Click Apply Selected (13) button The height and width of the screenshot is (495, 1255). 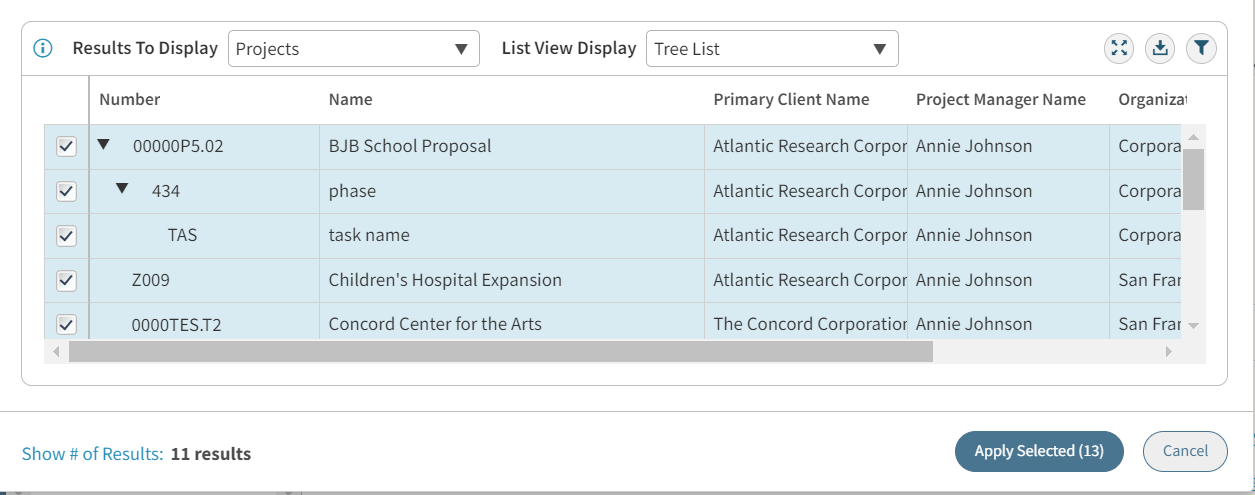point(1039,451)
